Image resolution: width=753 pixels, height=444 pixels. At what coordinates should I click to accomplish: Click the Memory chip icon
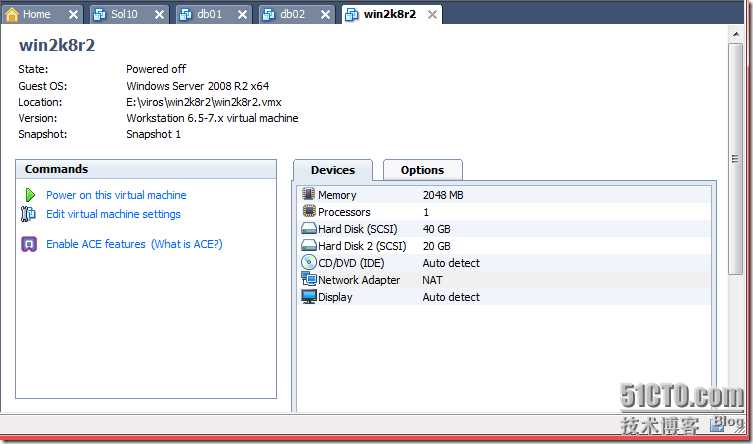(308, 194)
